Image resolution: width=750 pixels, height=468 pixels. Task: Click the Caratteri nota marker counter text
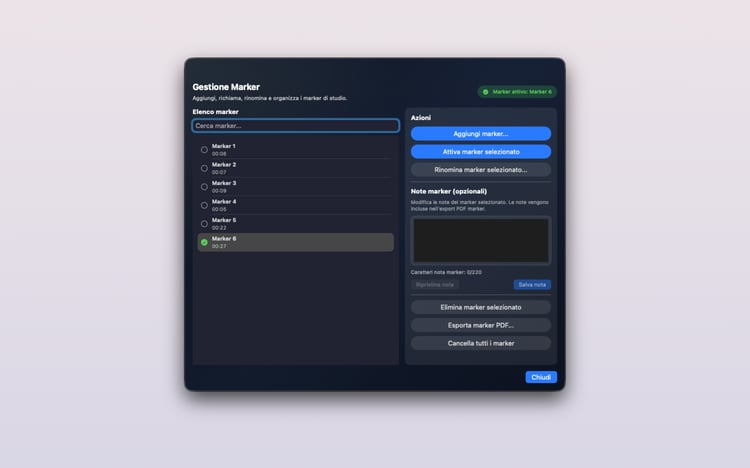coord(446,272)
